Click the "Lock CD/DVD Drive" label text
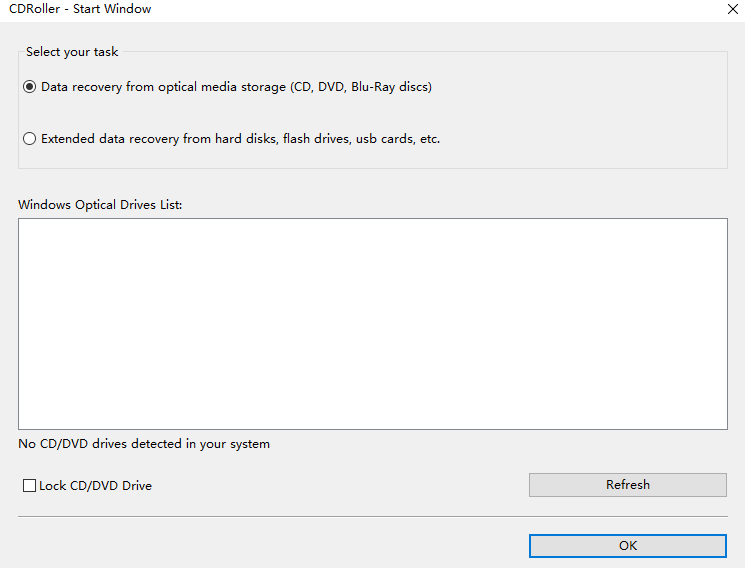The height and width of the screenshot is (568, 745). pyautogui.click(x=96, y=486)
